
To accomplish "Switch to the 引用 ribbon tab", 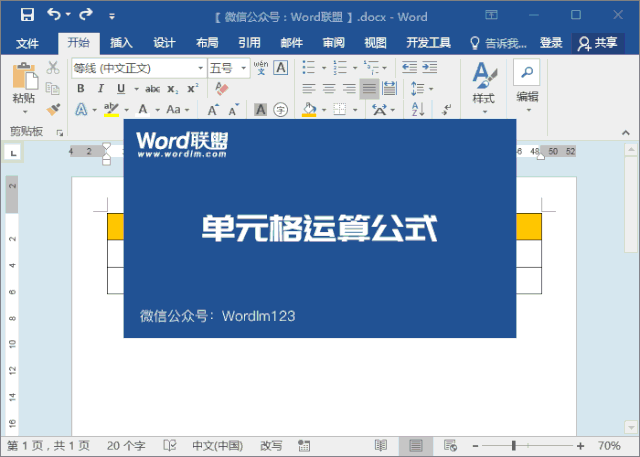I will coord(249,42).
